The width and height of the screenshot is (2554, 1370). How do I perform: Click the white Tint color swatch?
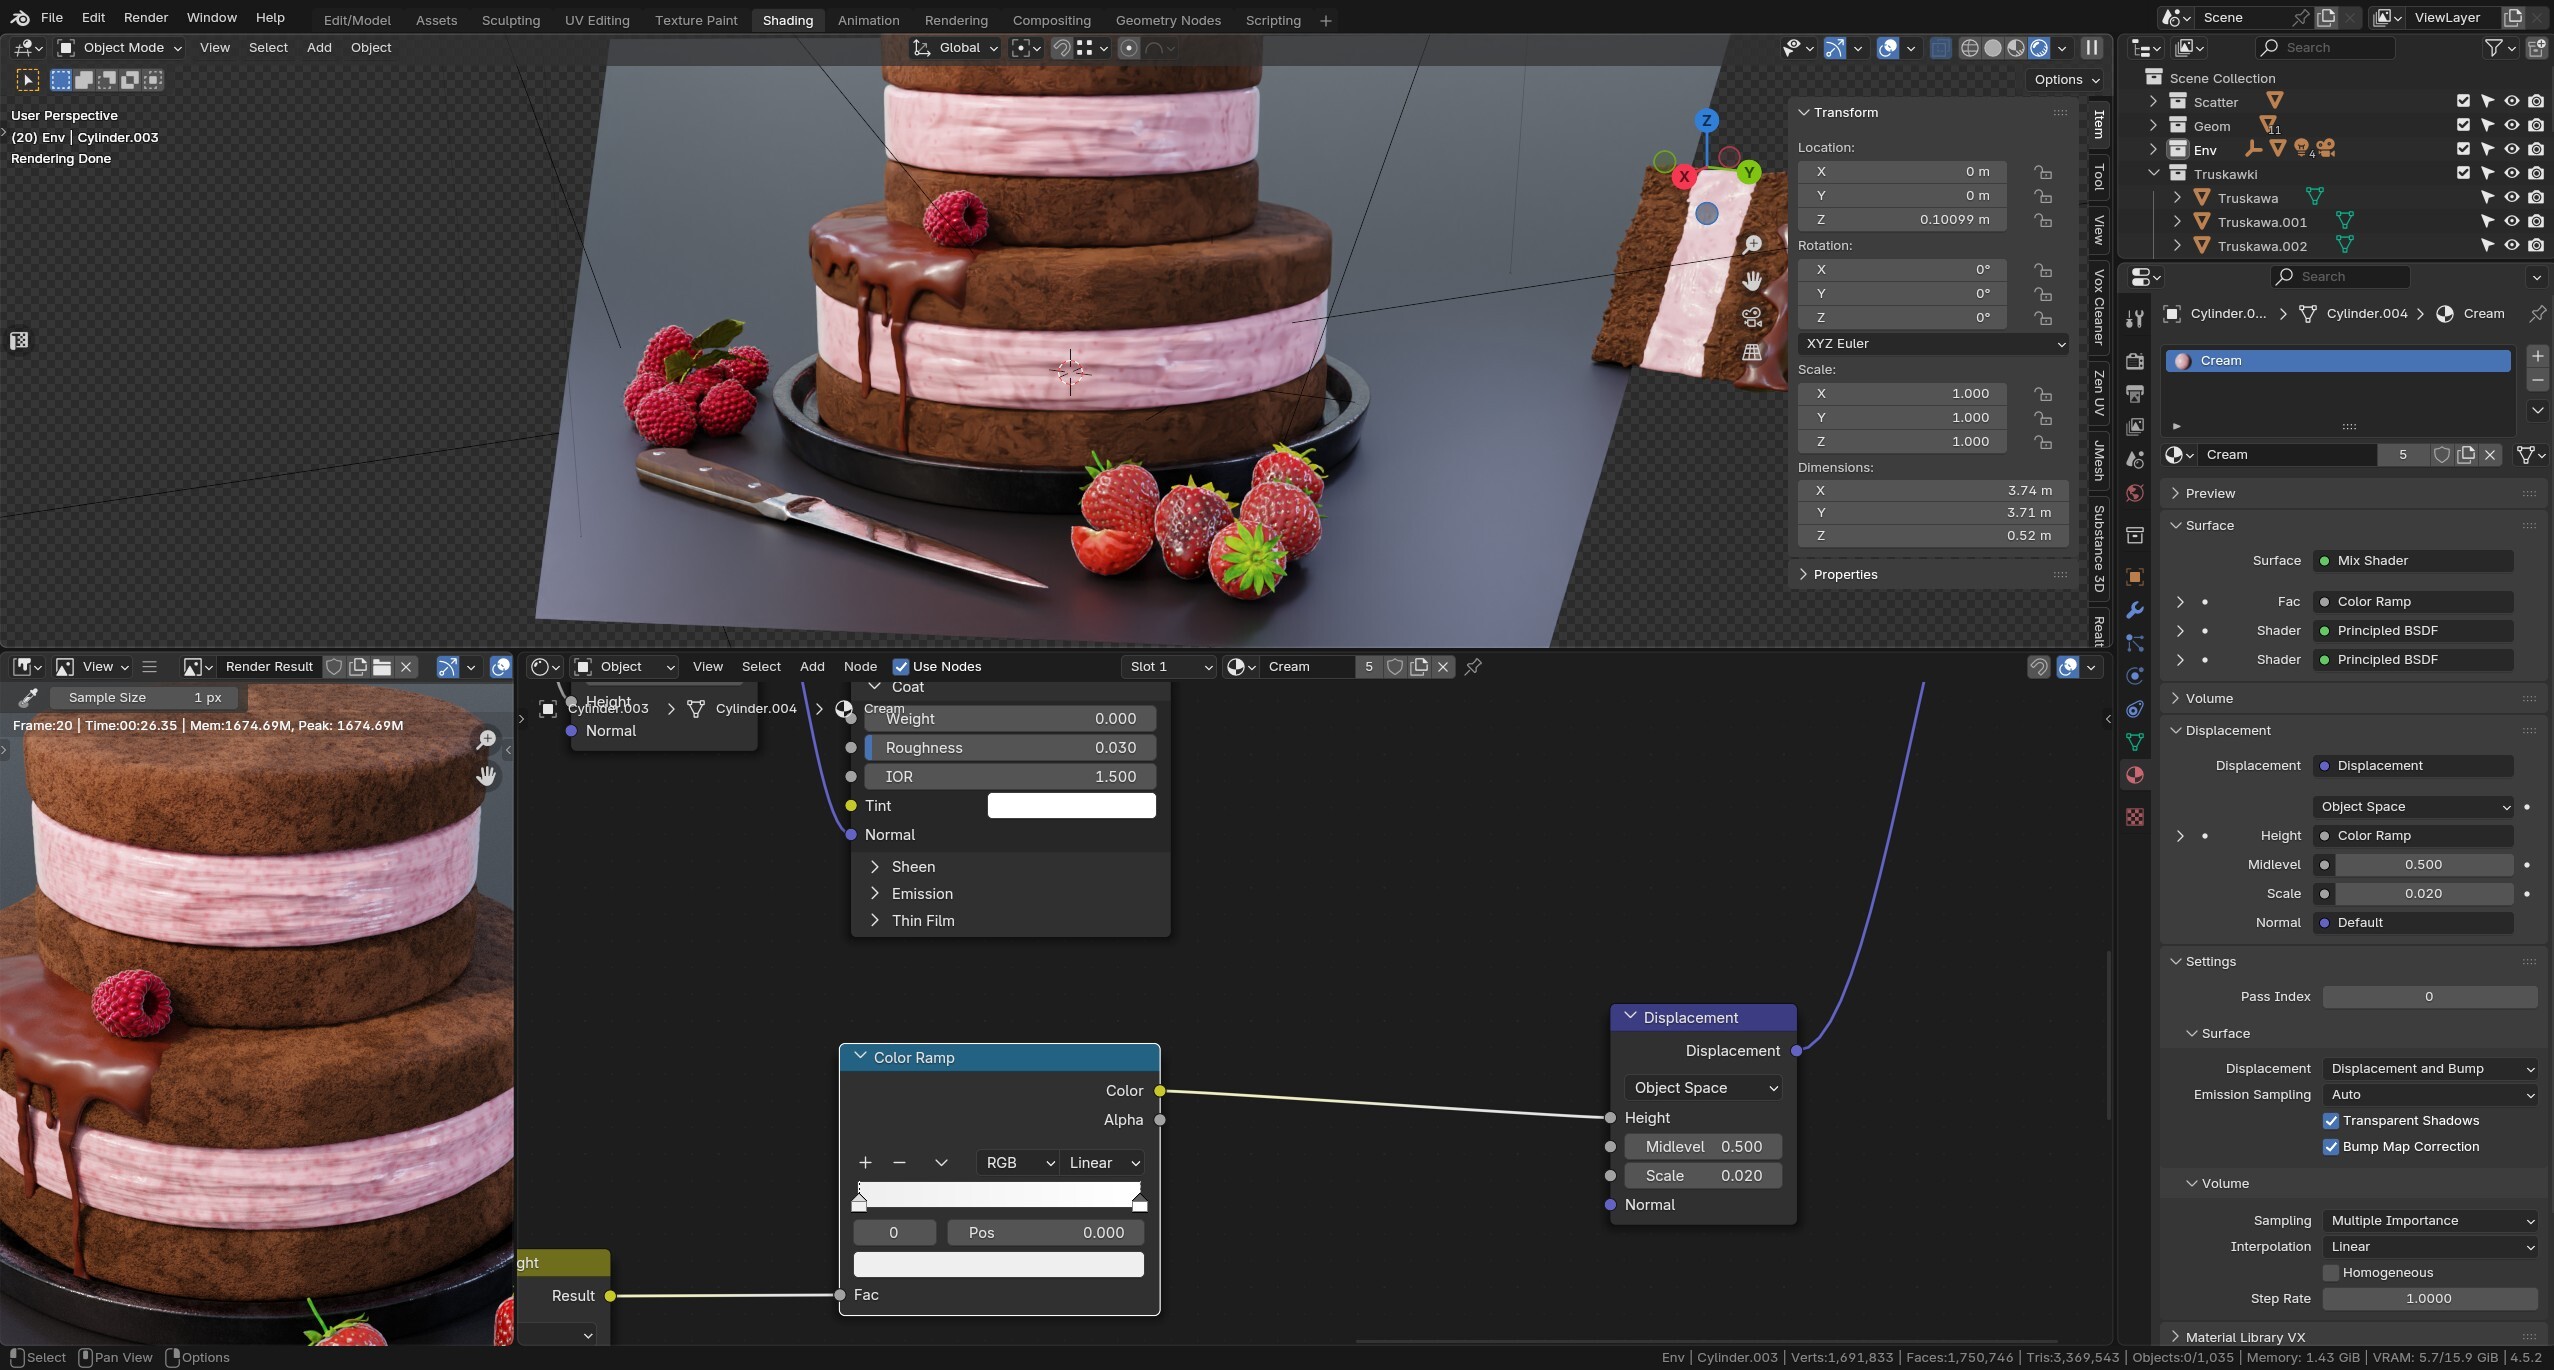(1071, 806)
